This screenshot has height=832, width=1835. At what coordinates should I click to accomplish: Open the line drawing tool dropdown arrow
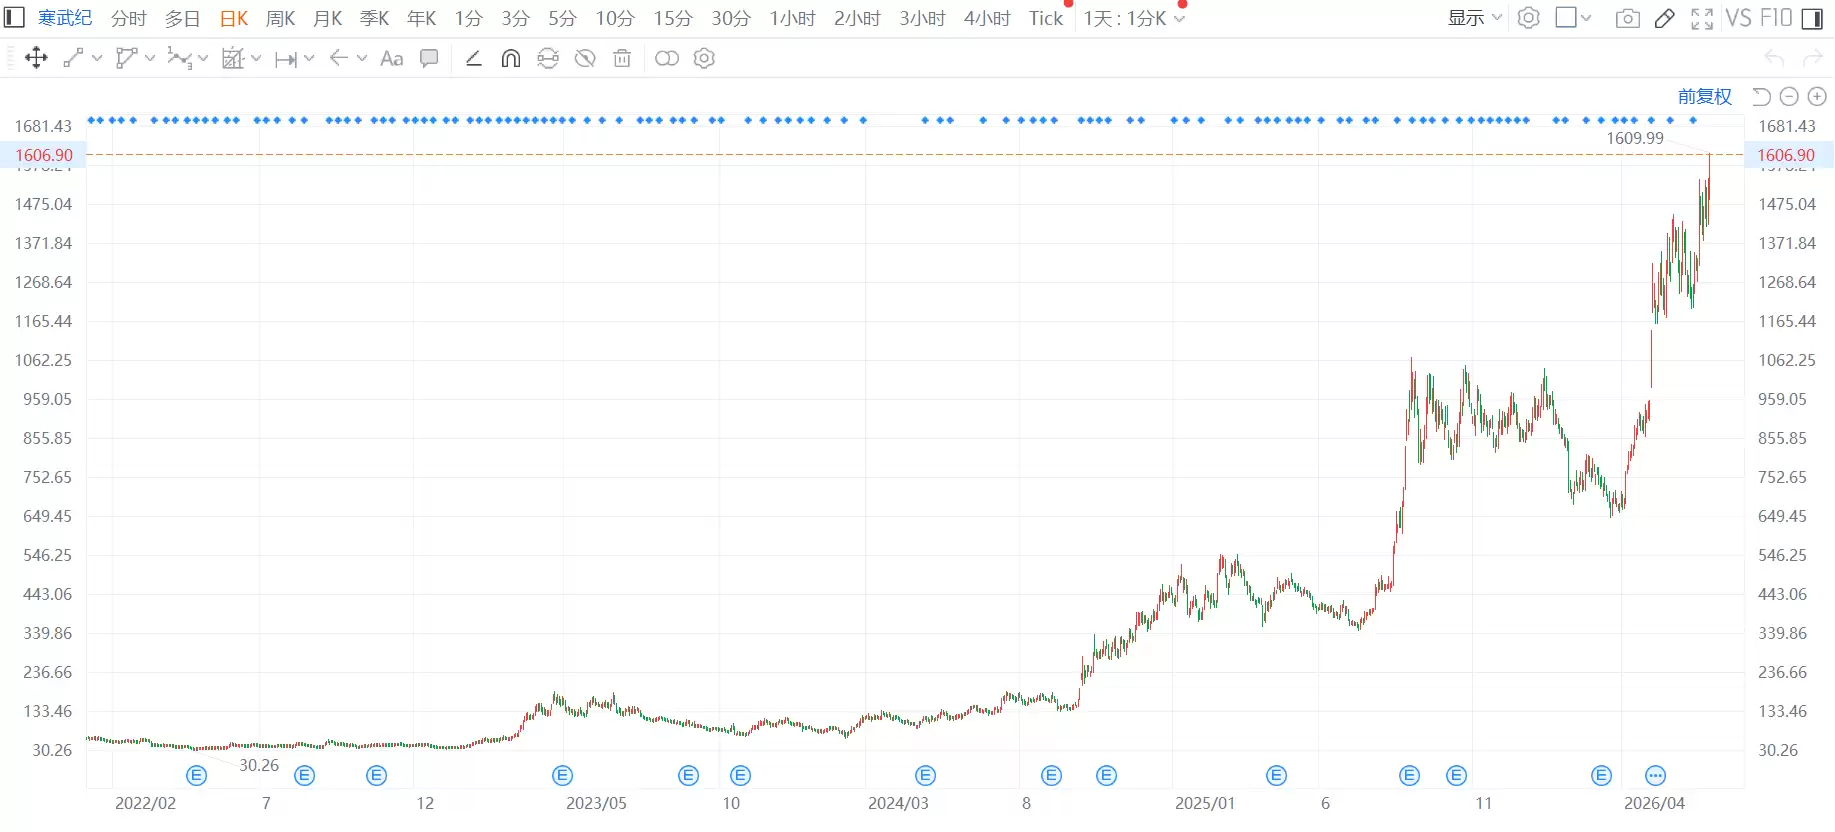pyautogui.click(x=97, y=58)
